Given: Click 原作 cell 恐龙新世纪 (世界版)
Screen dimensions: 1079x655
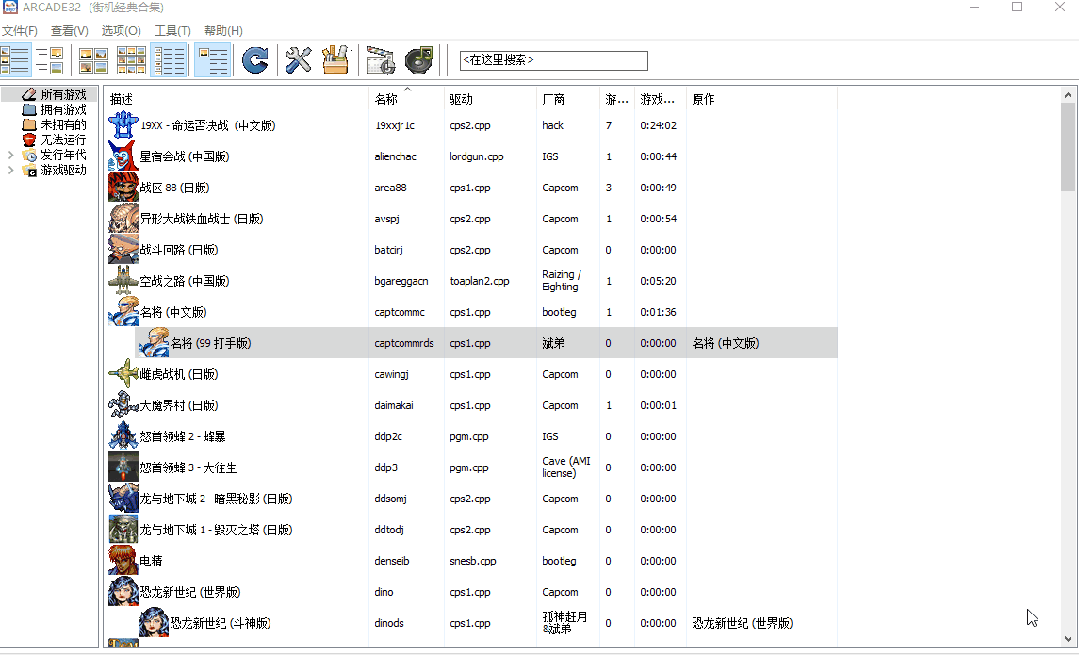Looking at the screenshot, I should (743, 623).
